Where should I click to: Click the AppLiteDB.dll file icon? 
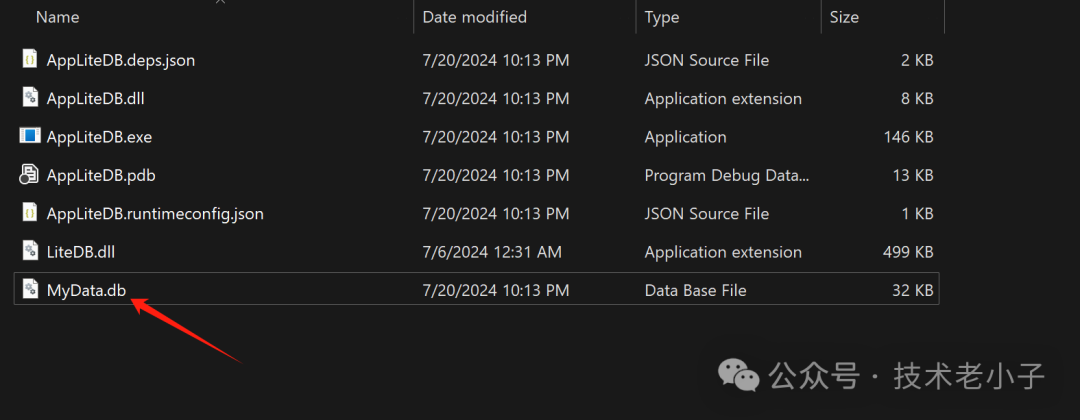[30, 98]
